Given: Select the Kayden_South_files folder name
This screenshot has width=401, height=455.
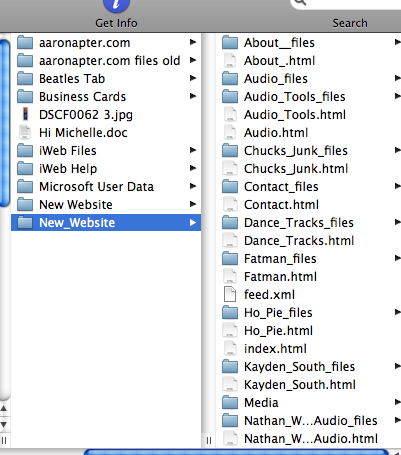Looking at the screenshot, I should click(299, 367).
